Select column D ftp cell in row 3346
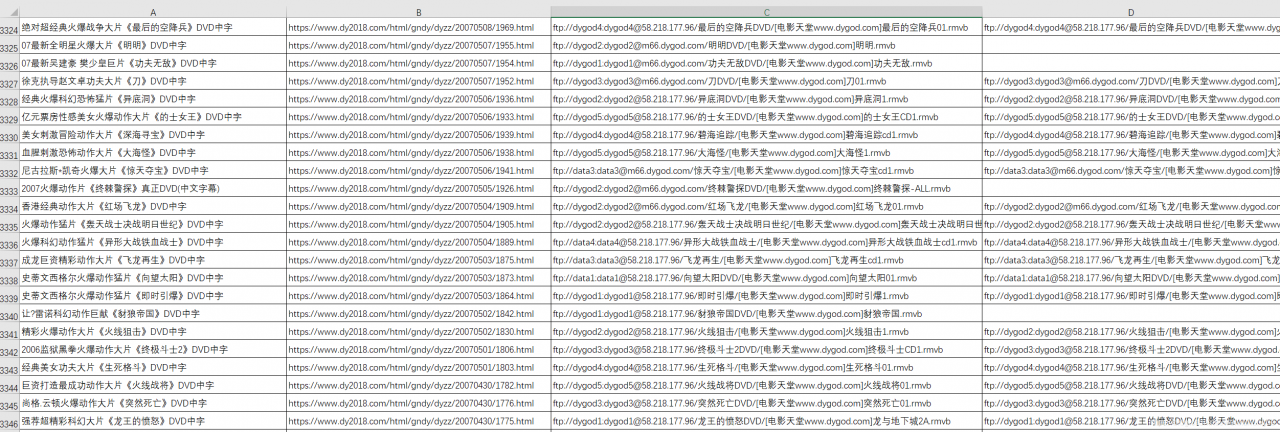Viewport: 1280px width, 432px height. (1131, 422)
